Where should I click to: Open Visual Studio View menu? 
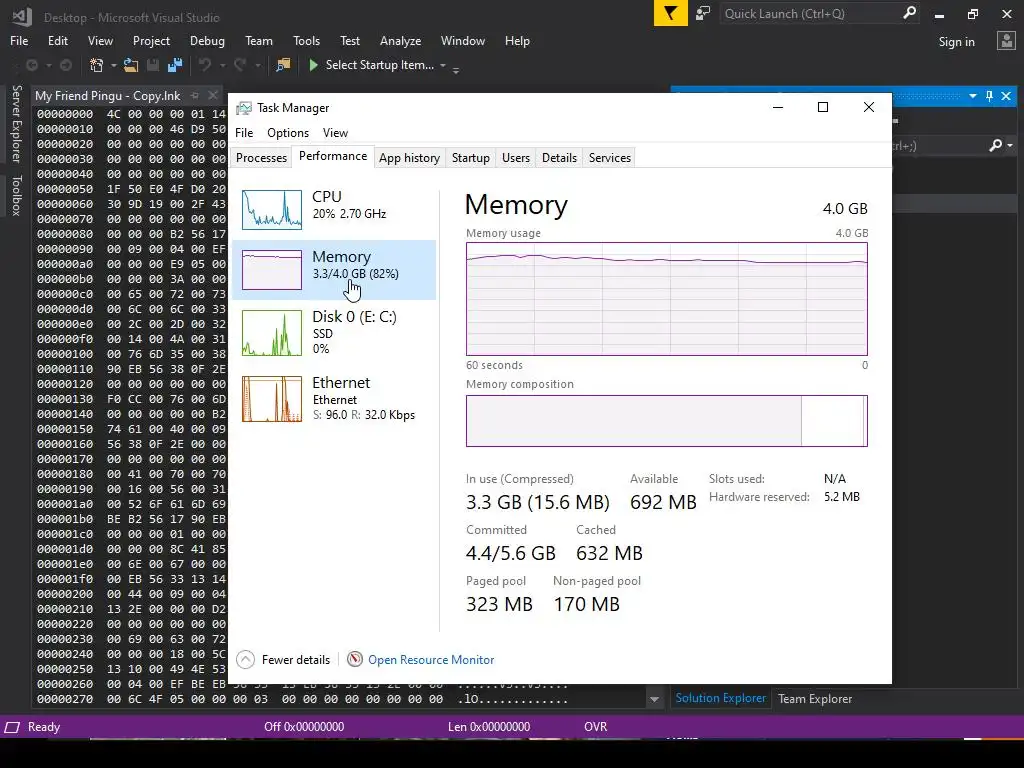100,40
